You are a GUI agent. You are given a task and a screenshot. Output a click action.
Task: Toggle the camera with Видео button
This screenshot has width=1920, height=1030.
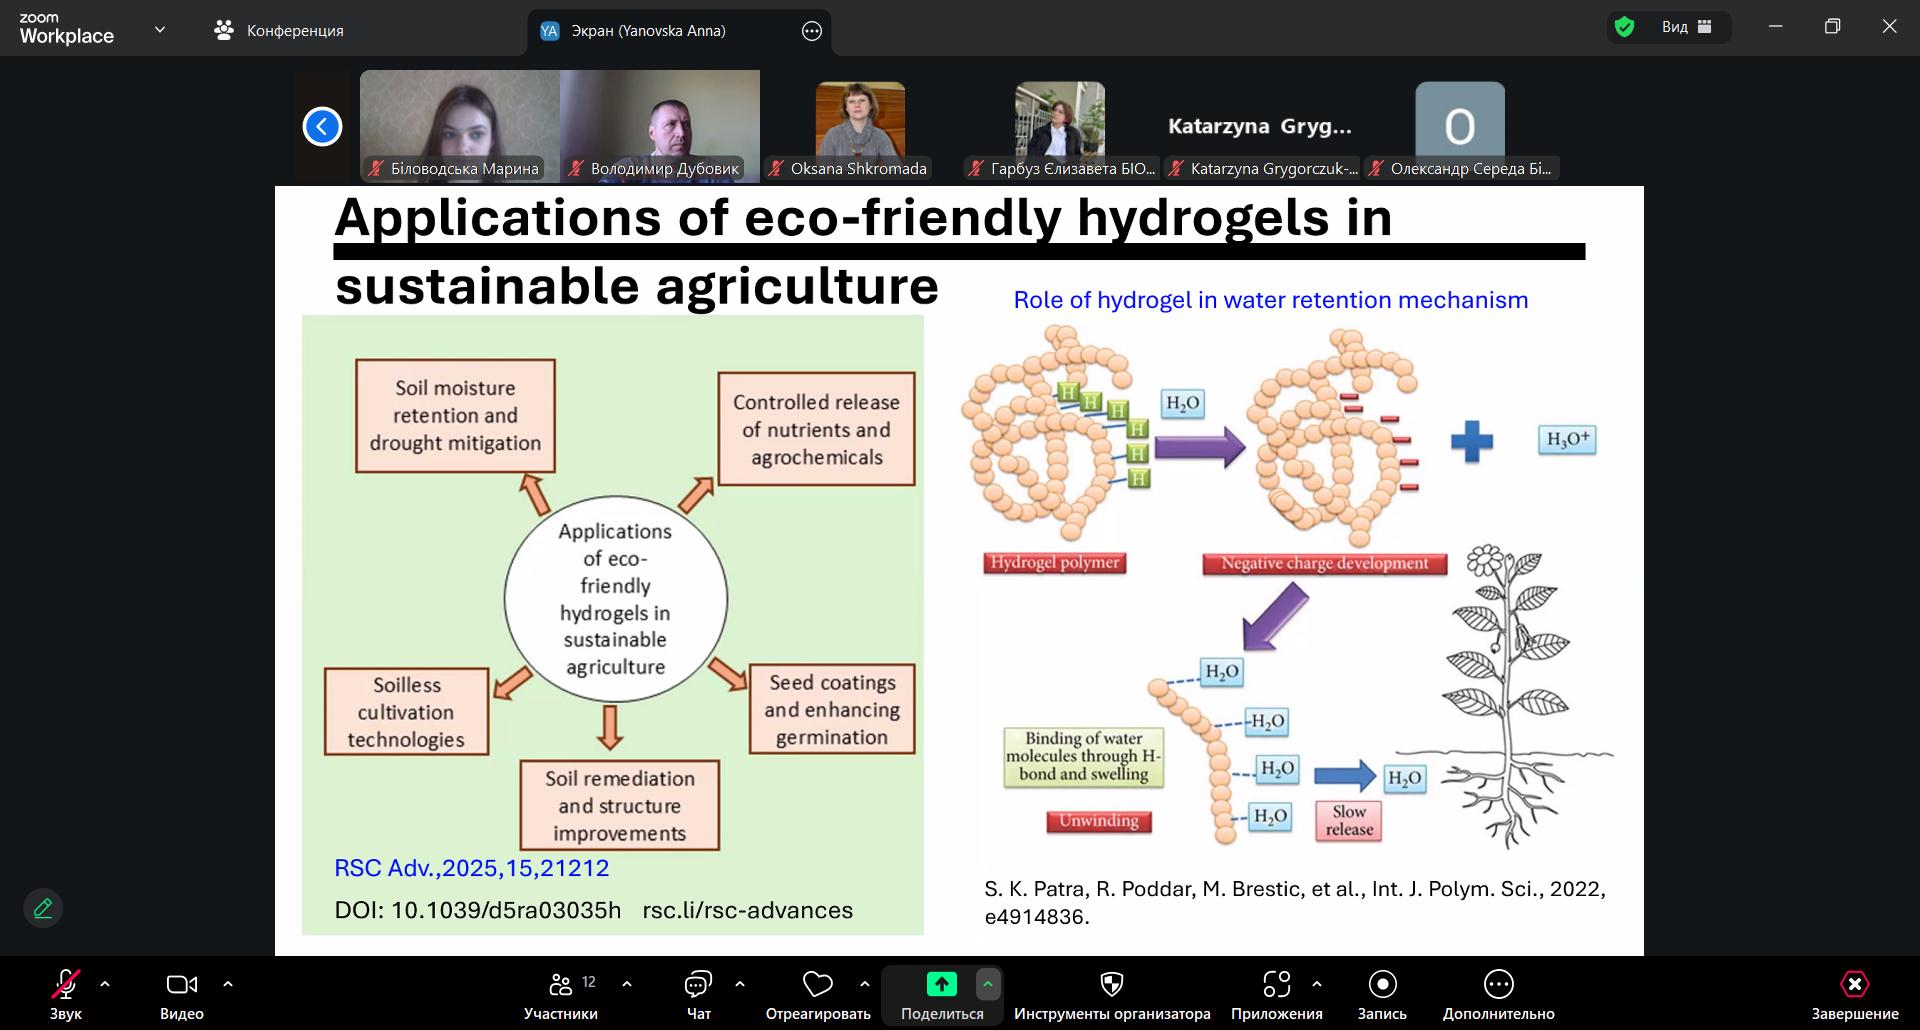click(x=181, y=986)
